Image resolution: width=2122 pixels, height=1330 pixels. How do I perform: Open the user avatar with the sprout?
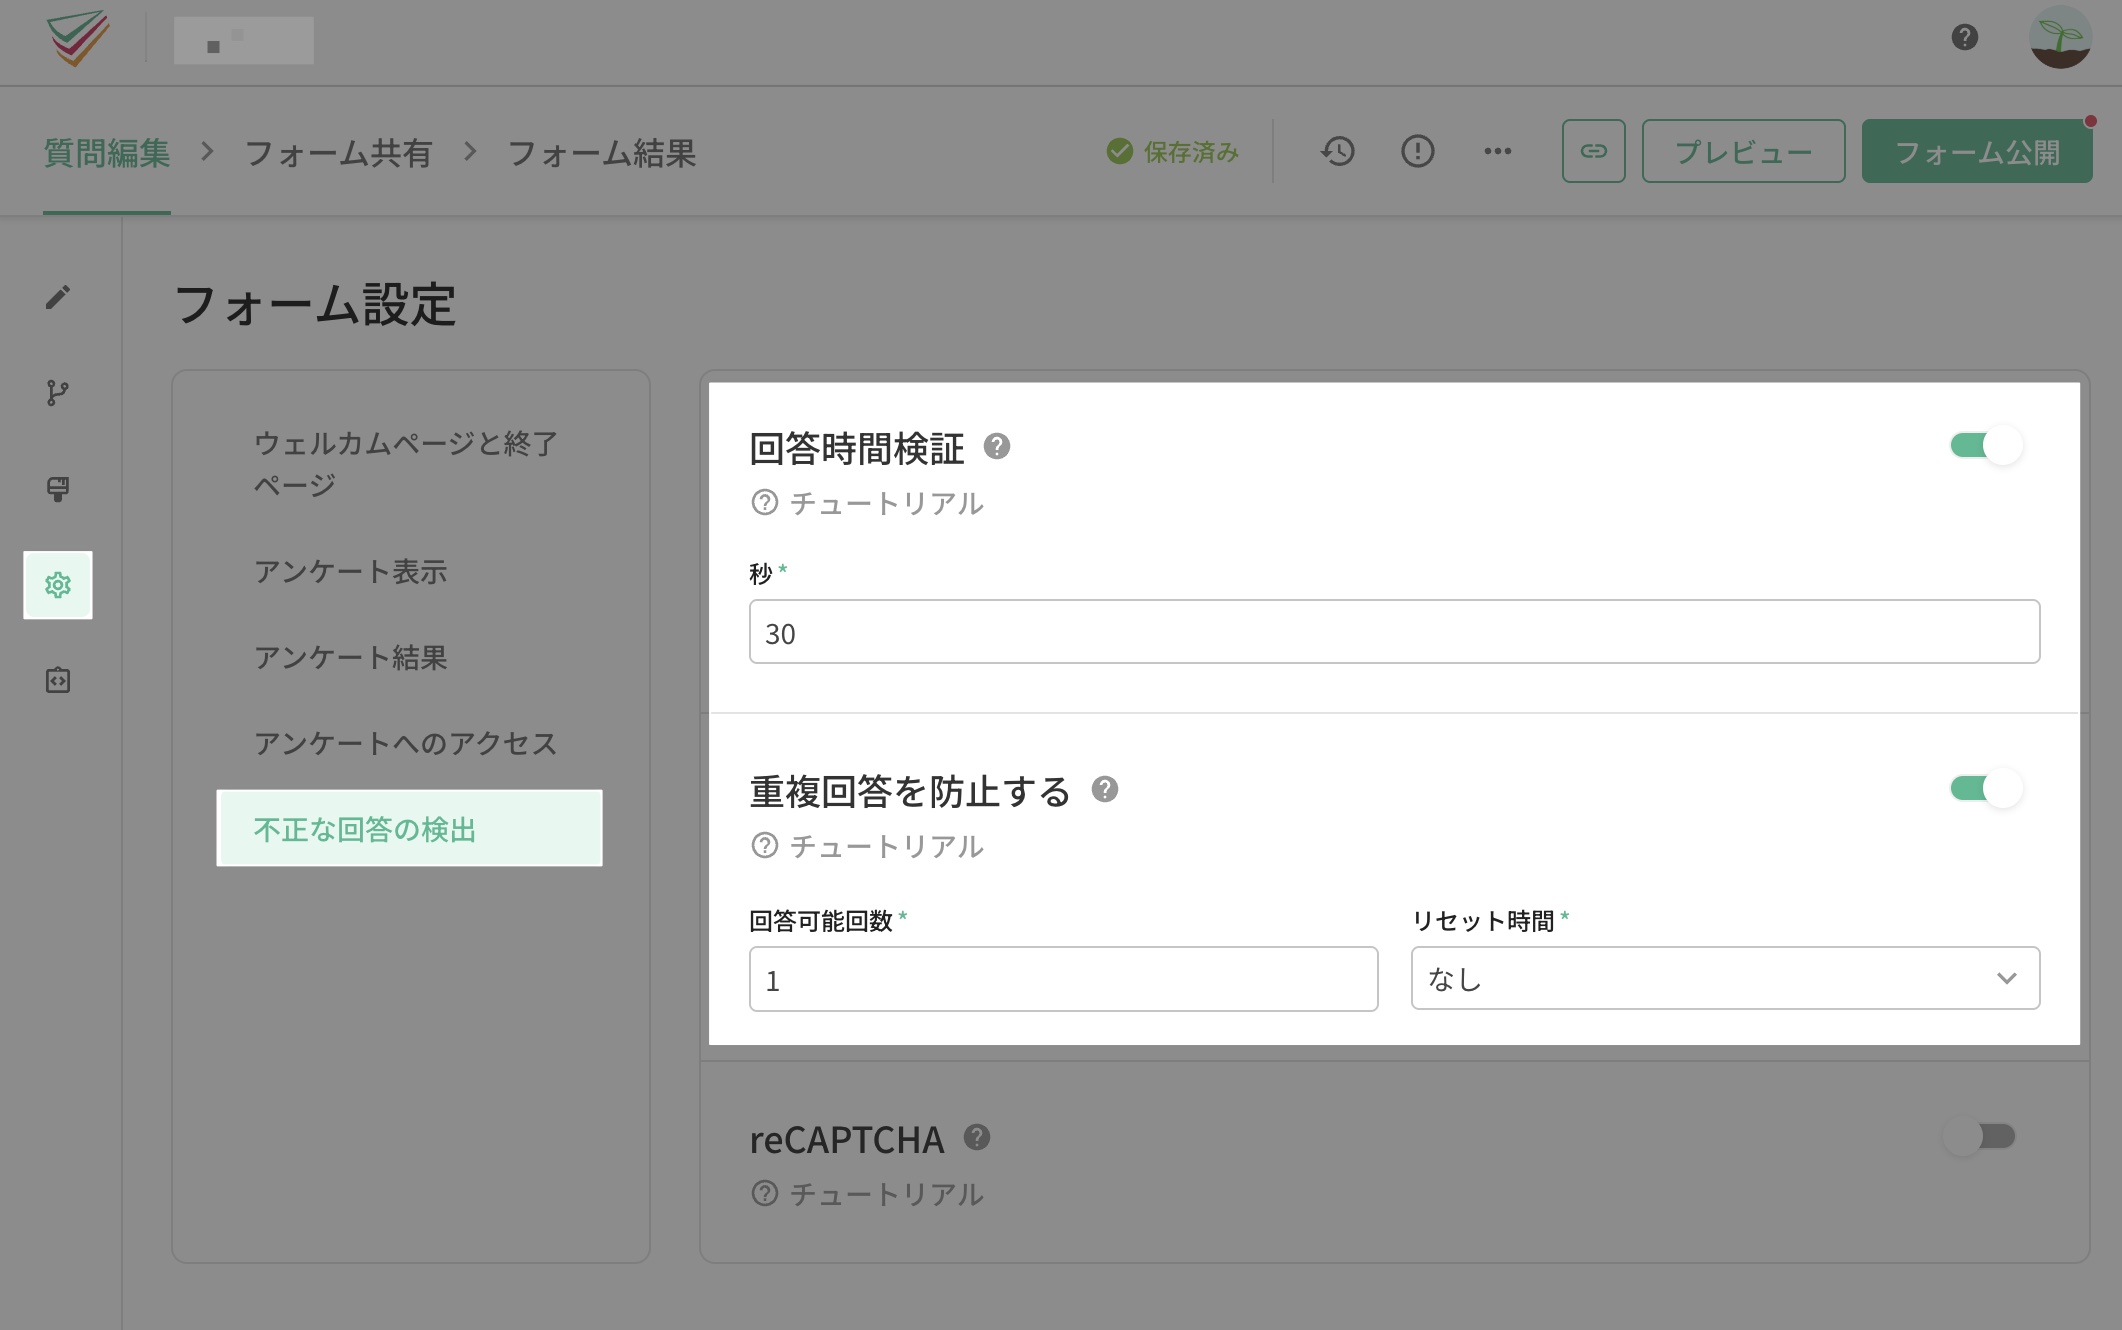(2060, 38)
